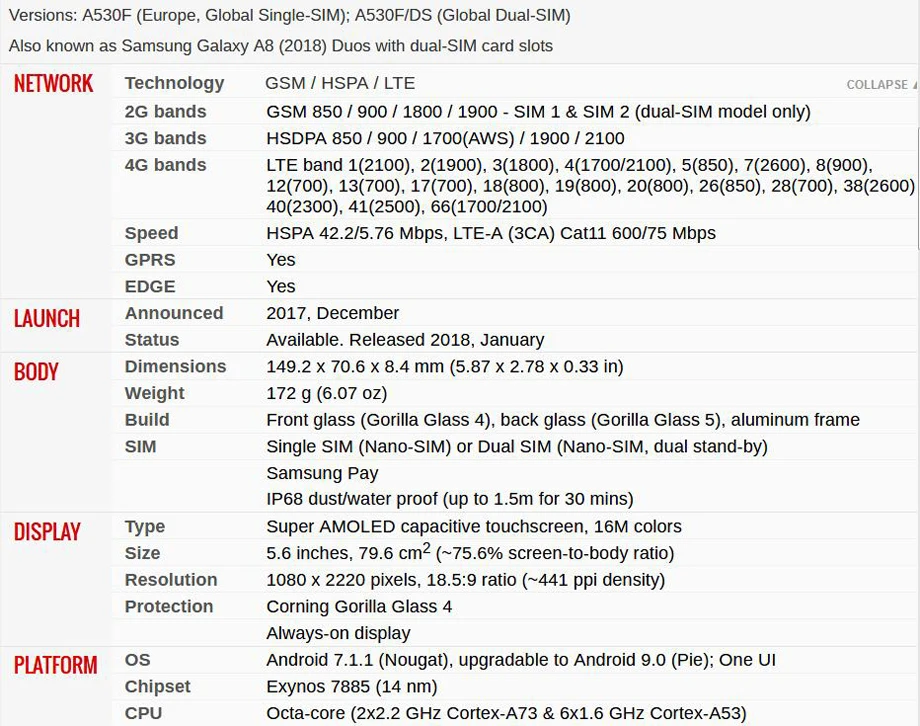Click the '2017, December' announced value
The width and height of the screenshot is (920, 726).
(333, 313)
